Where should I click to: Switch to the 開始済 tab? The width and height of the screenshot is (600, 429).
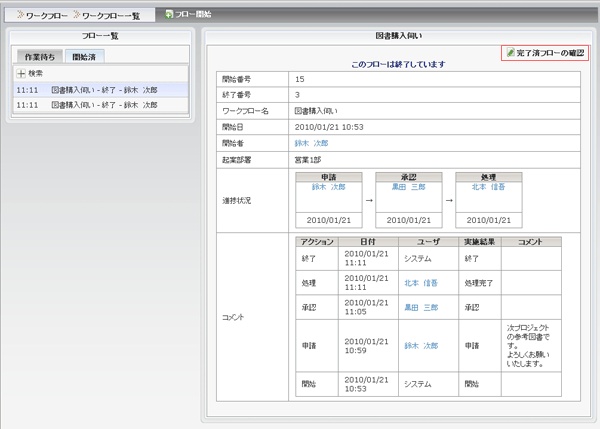pos(84,57)
